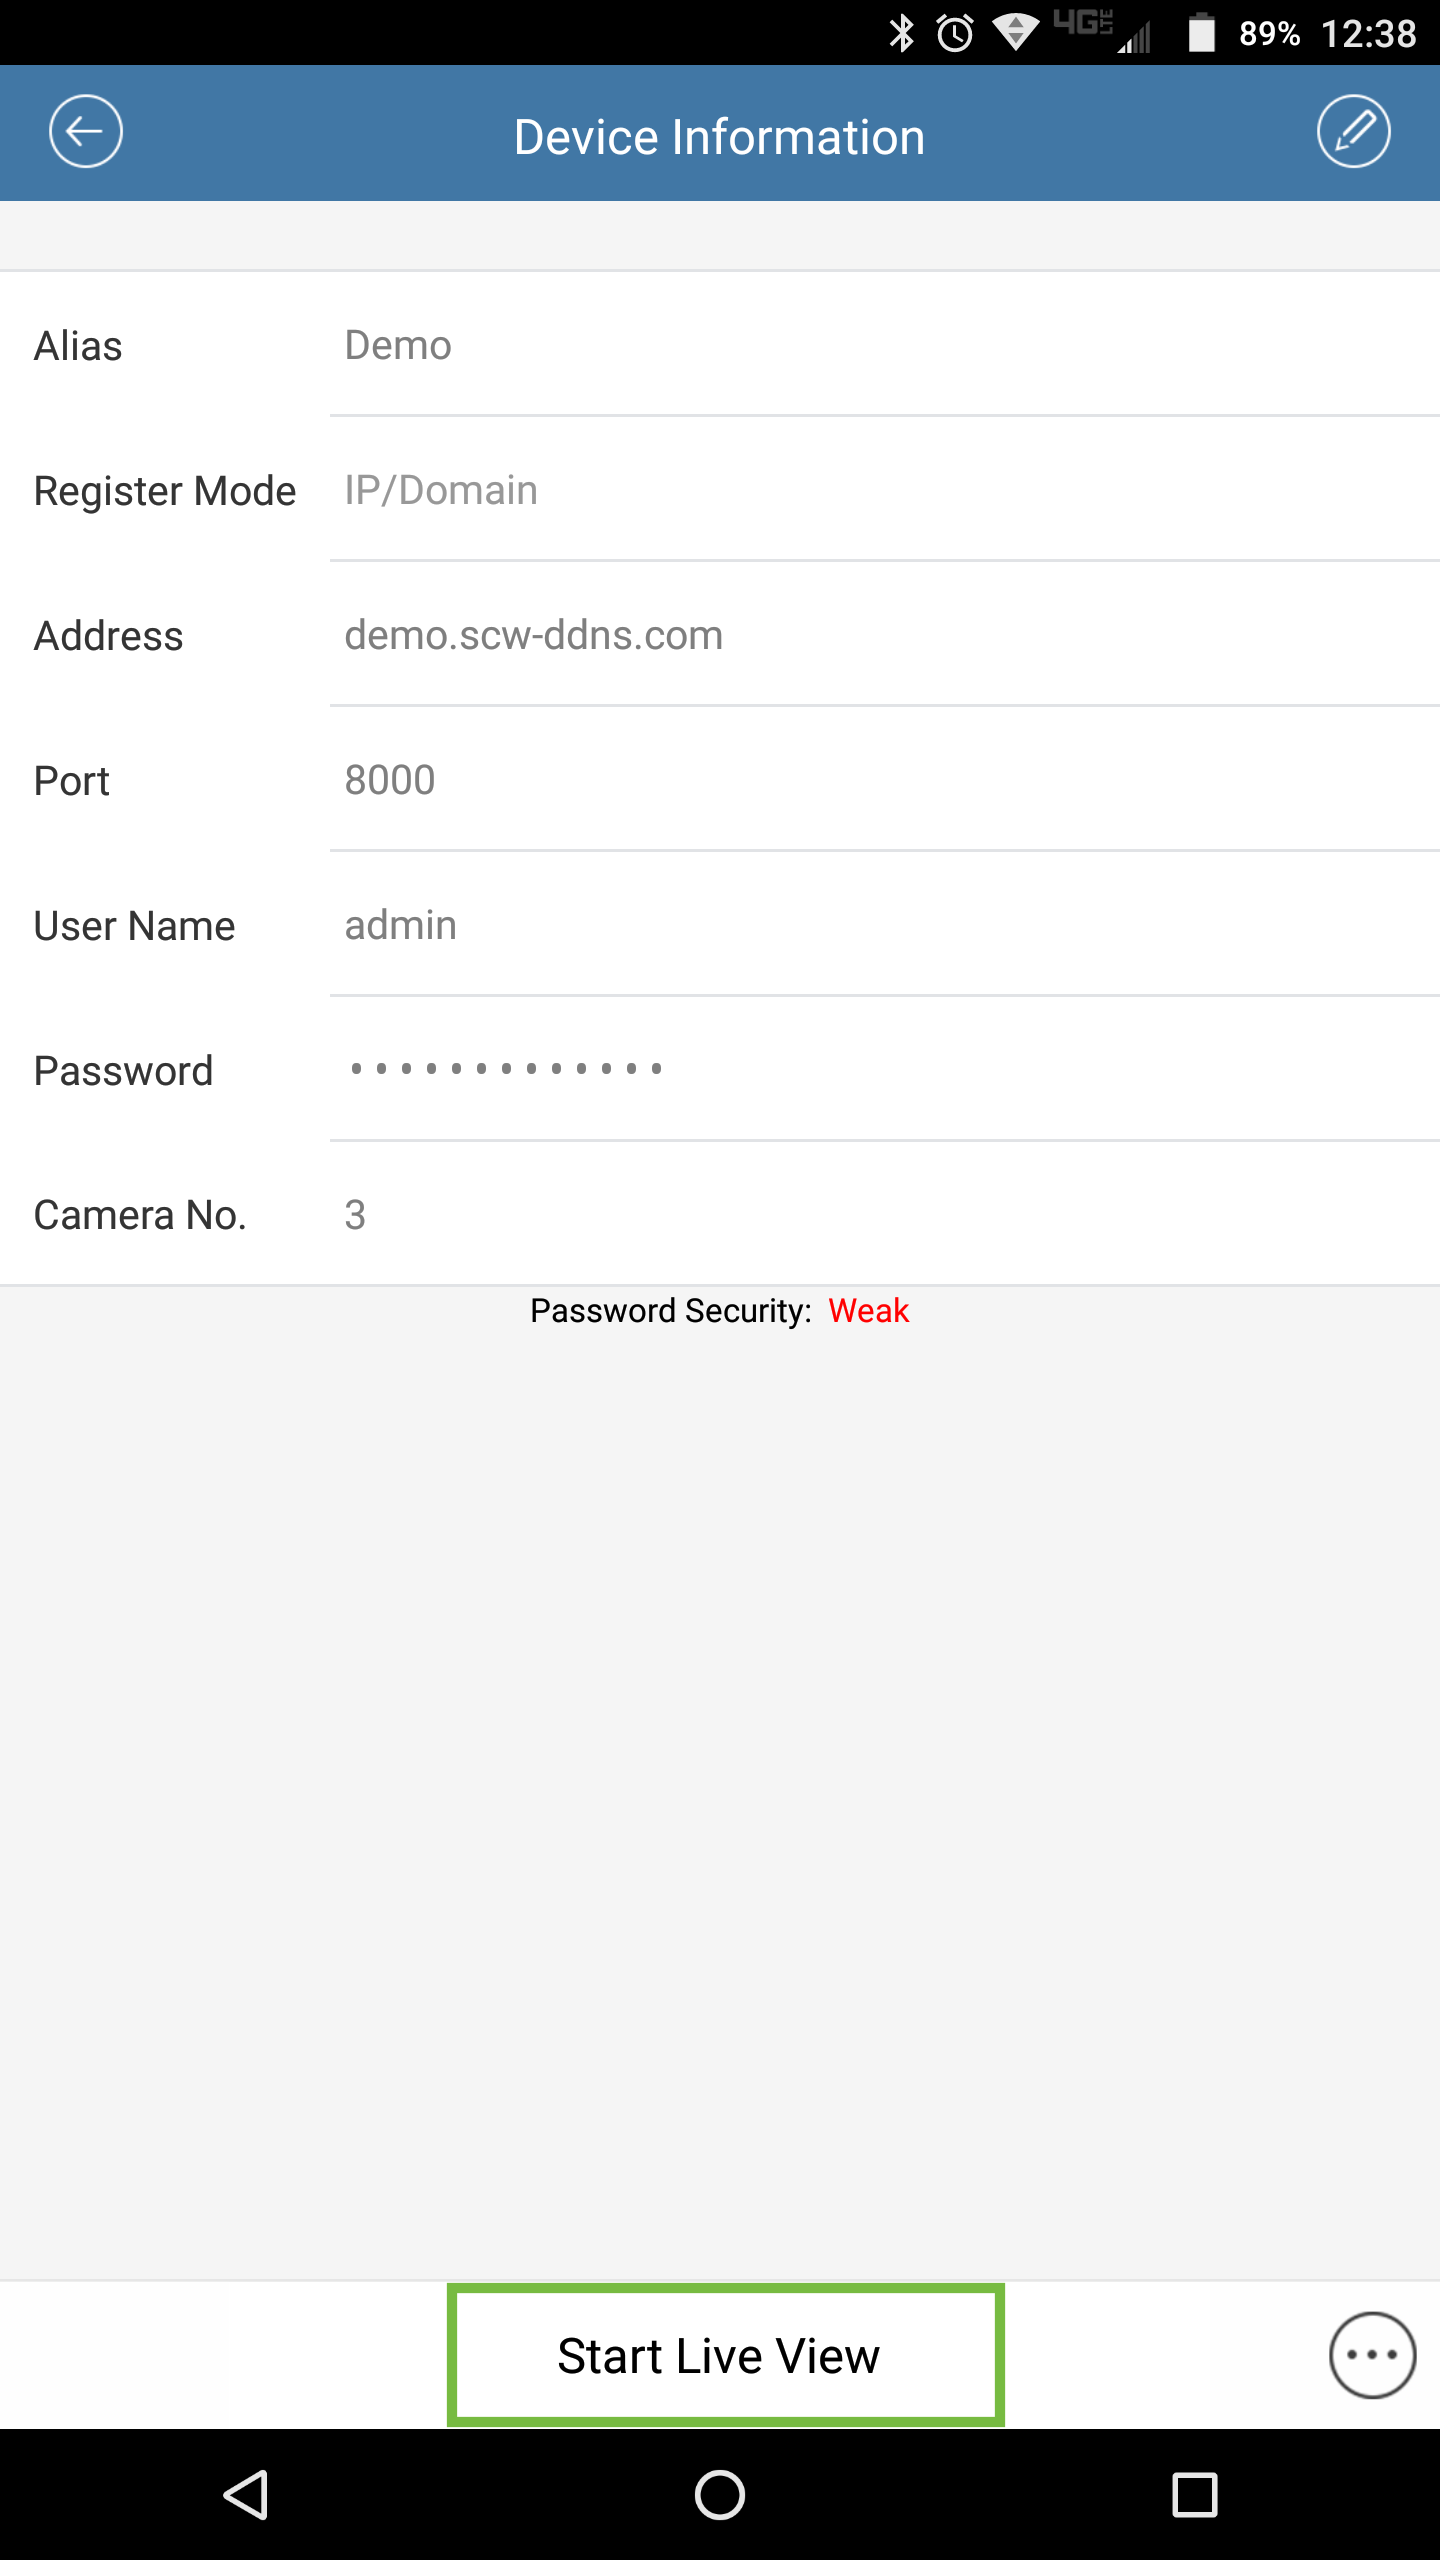Image resolution: width=1440 pixels, height=2560 pixels.
Task: Open Register Mode IP/Domain selector
Action: click(x=885, y=490)
